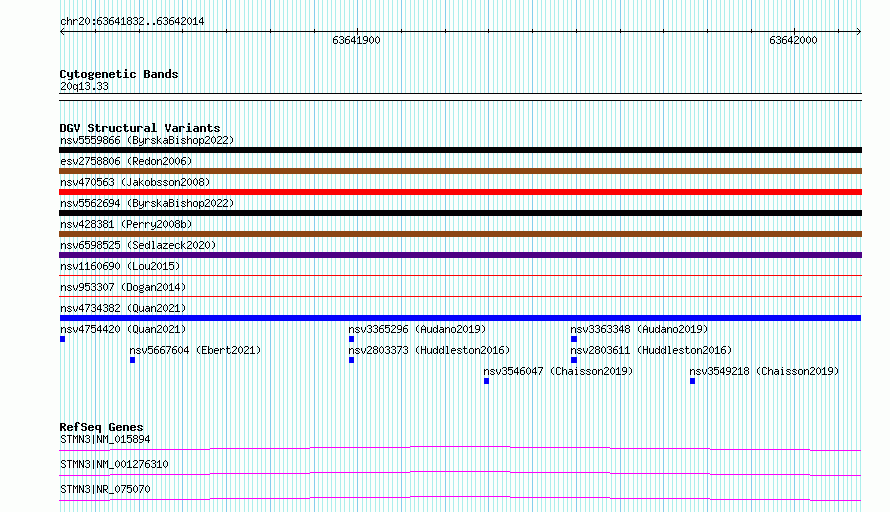890x512 pixels.
Task: Open nsv3365296 (Audano2019) variant label
Action: coord(417,329)
